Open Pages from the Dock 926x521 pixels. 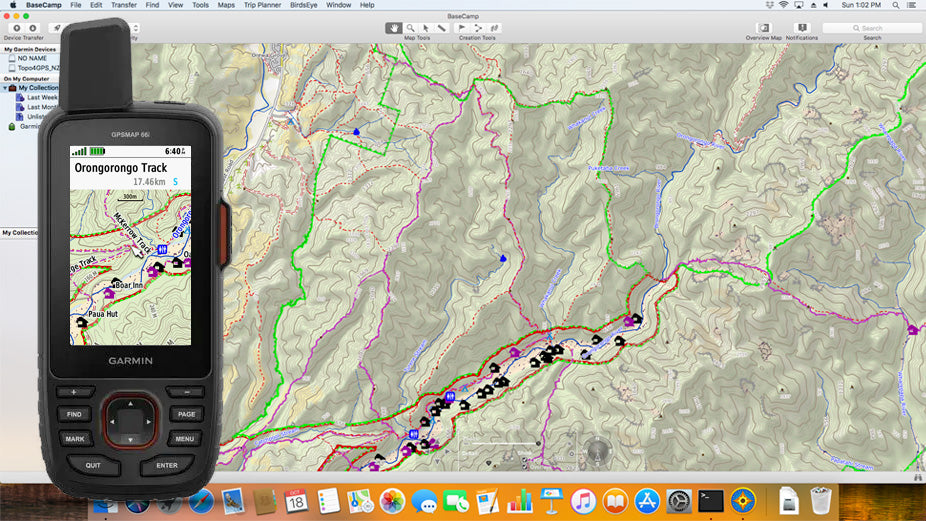[487, 501]
